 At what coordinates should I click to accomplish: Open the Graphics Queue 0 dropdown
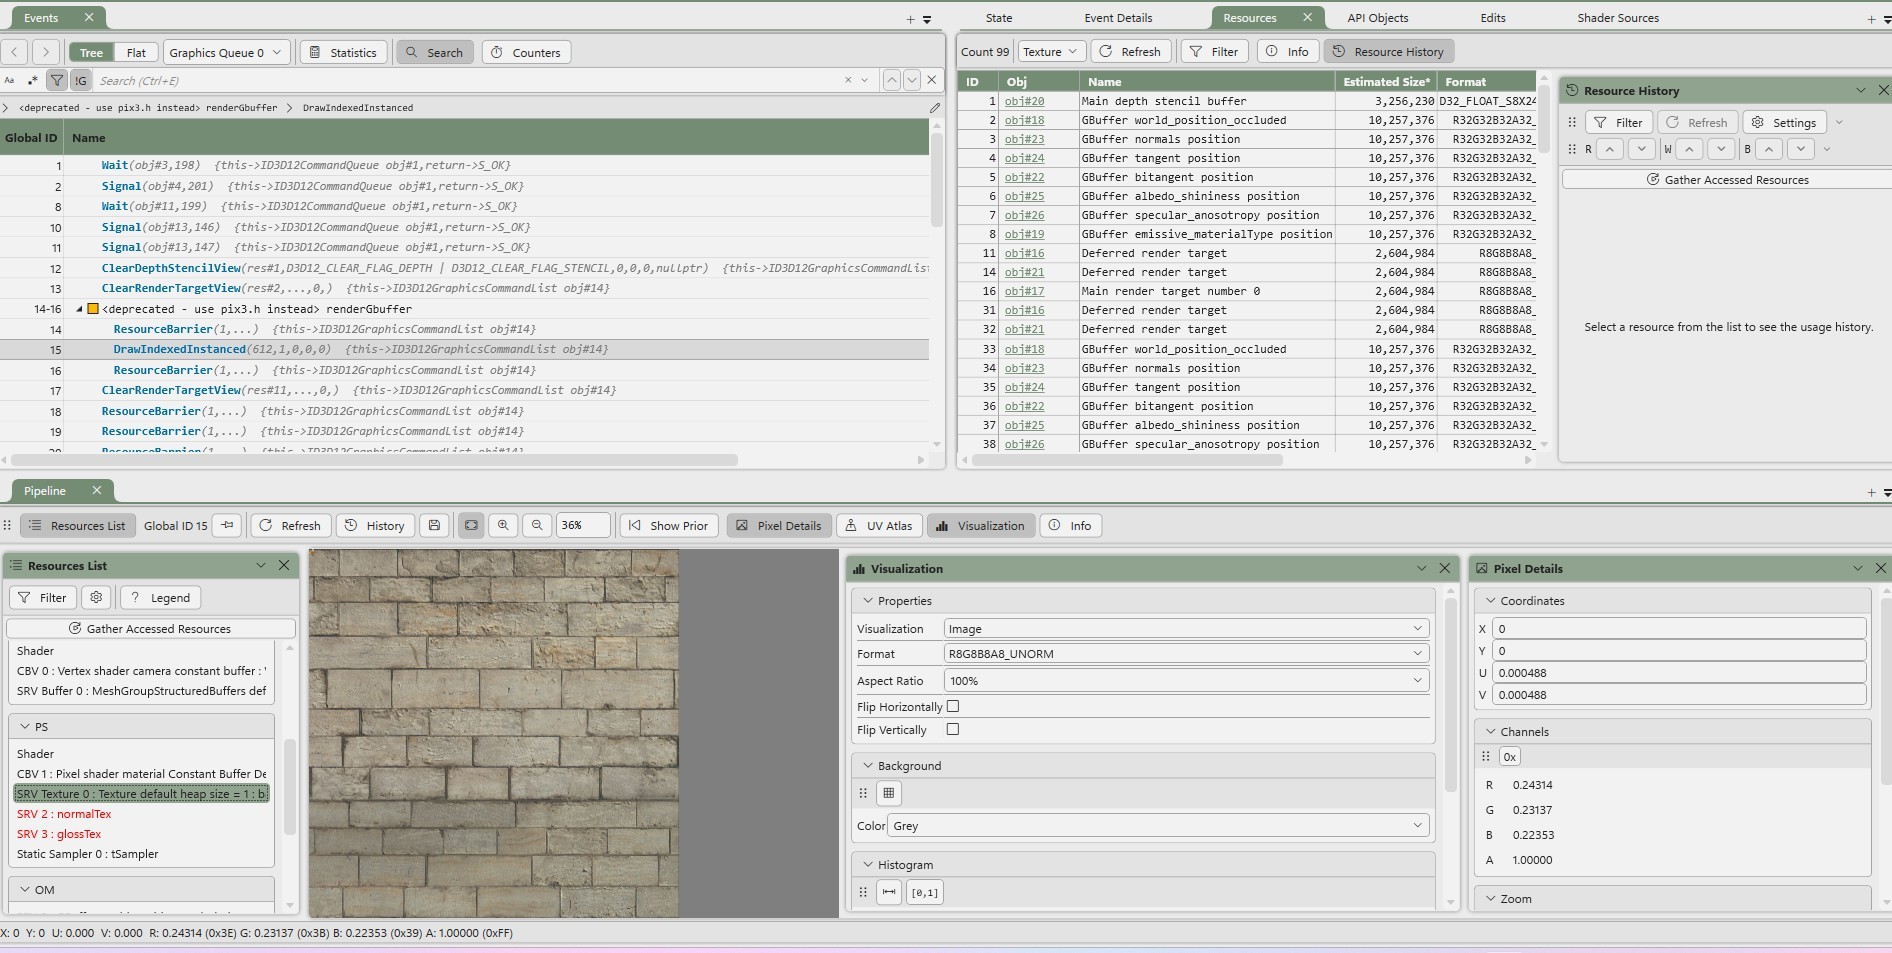click(226, 53)
